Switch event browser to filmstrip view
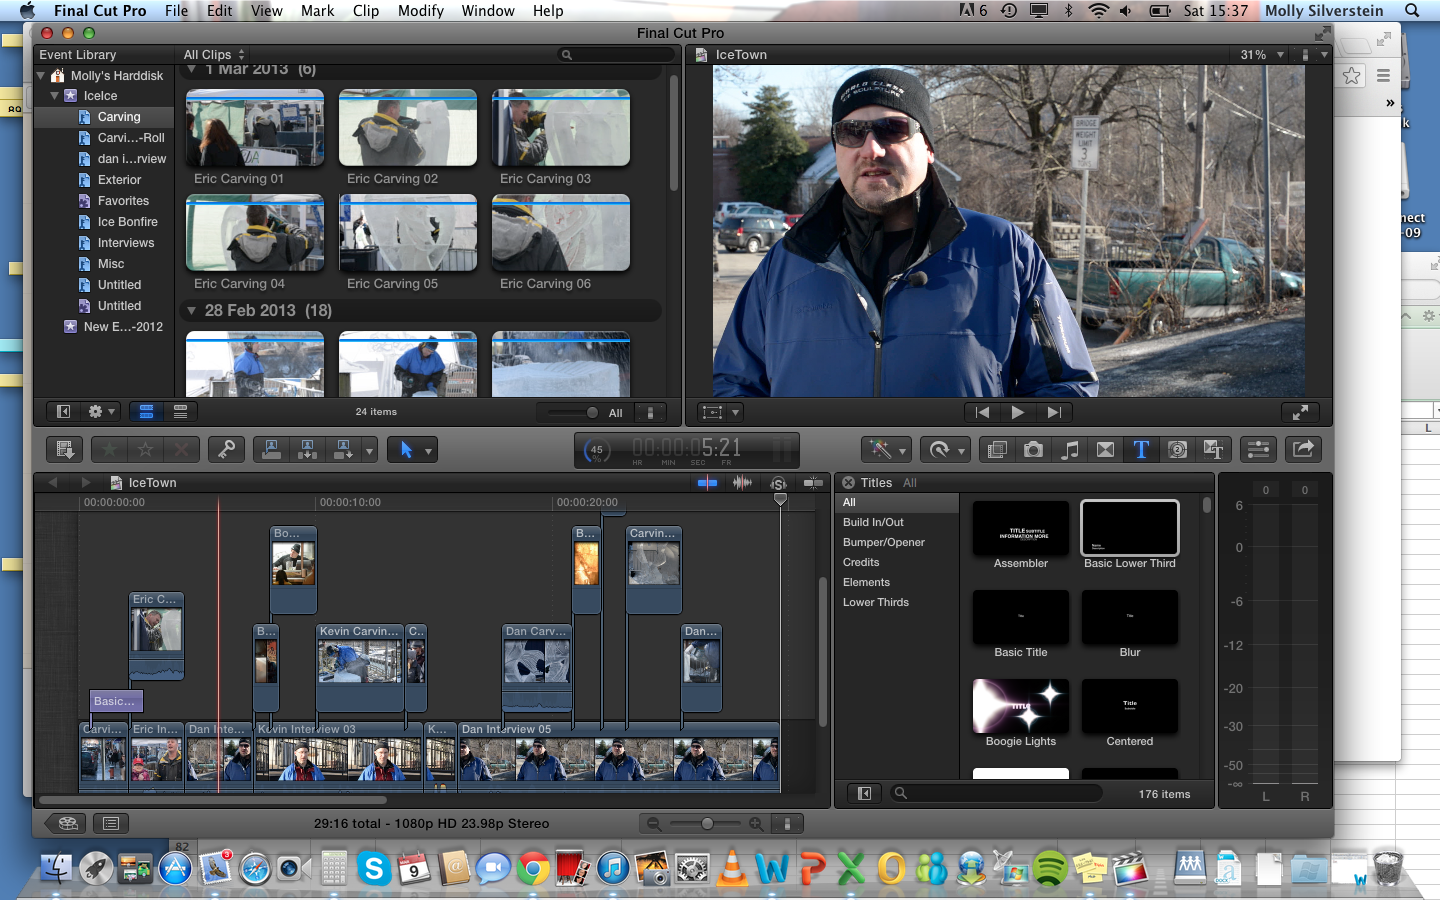Viewport: 1440px width, 900px height. click(x=146, y=412)
